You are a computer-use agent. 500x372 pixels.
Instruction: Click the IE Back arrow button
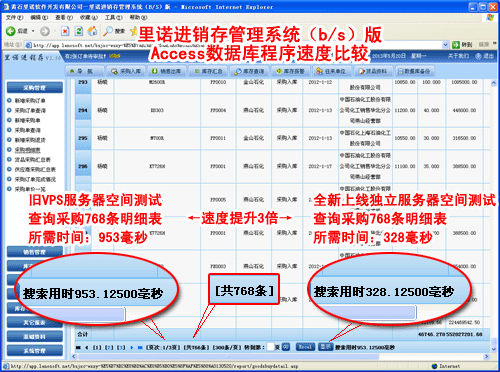11,31
